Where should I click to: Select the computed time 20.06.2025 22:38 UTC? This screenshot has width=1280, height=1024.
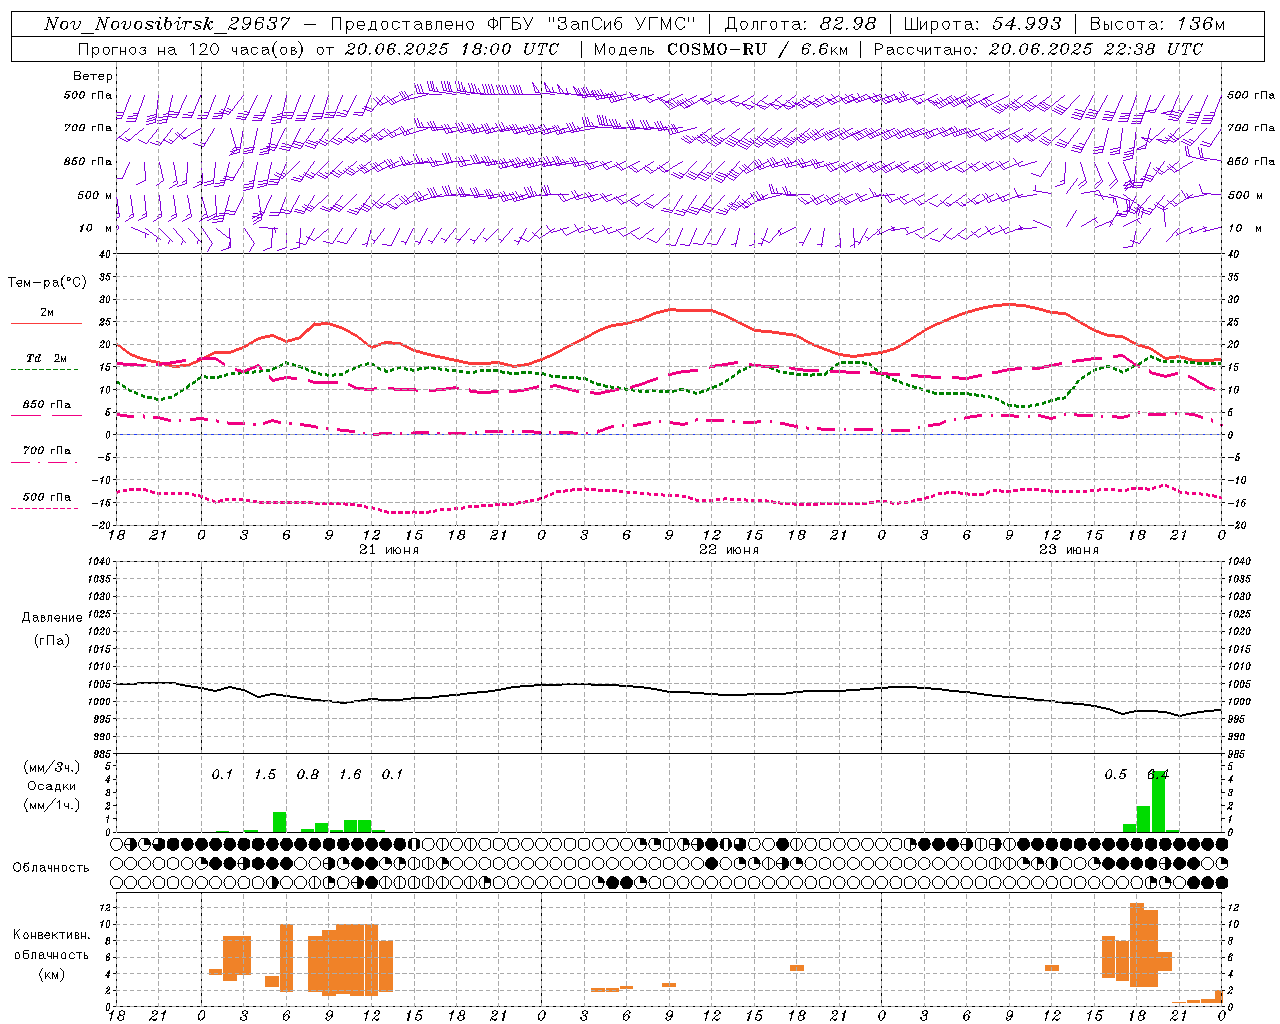pyautogui.click(x=1096, y=49)
